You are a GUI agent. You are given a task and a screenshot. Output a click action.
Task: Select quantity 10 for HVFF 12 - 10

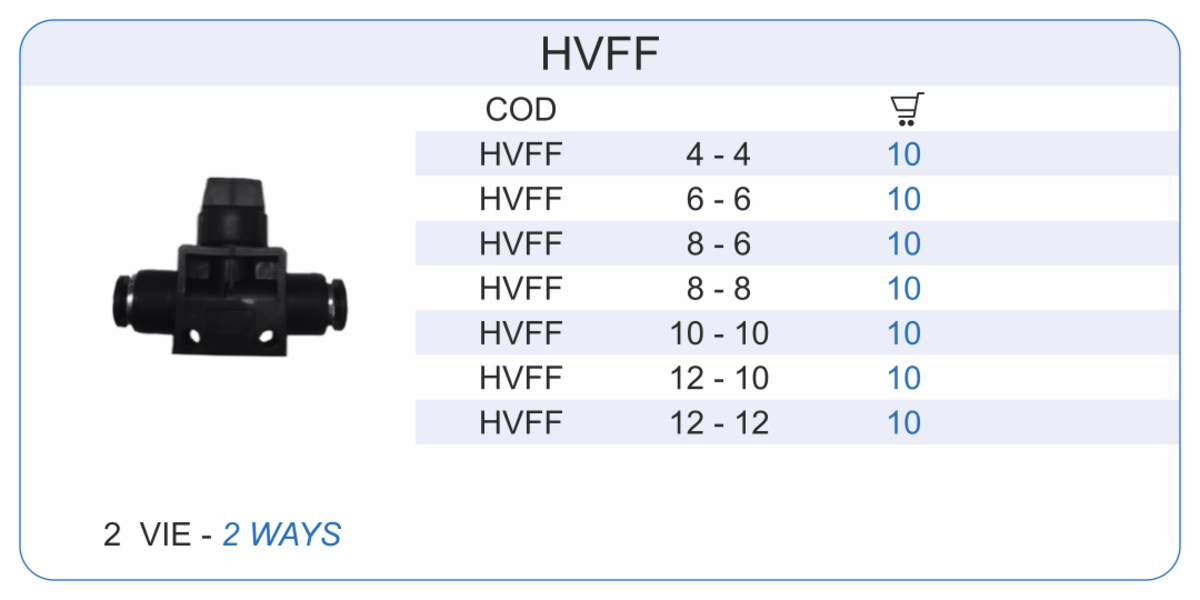tap(904, 378)
